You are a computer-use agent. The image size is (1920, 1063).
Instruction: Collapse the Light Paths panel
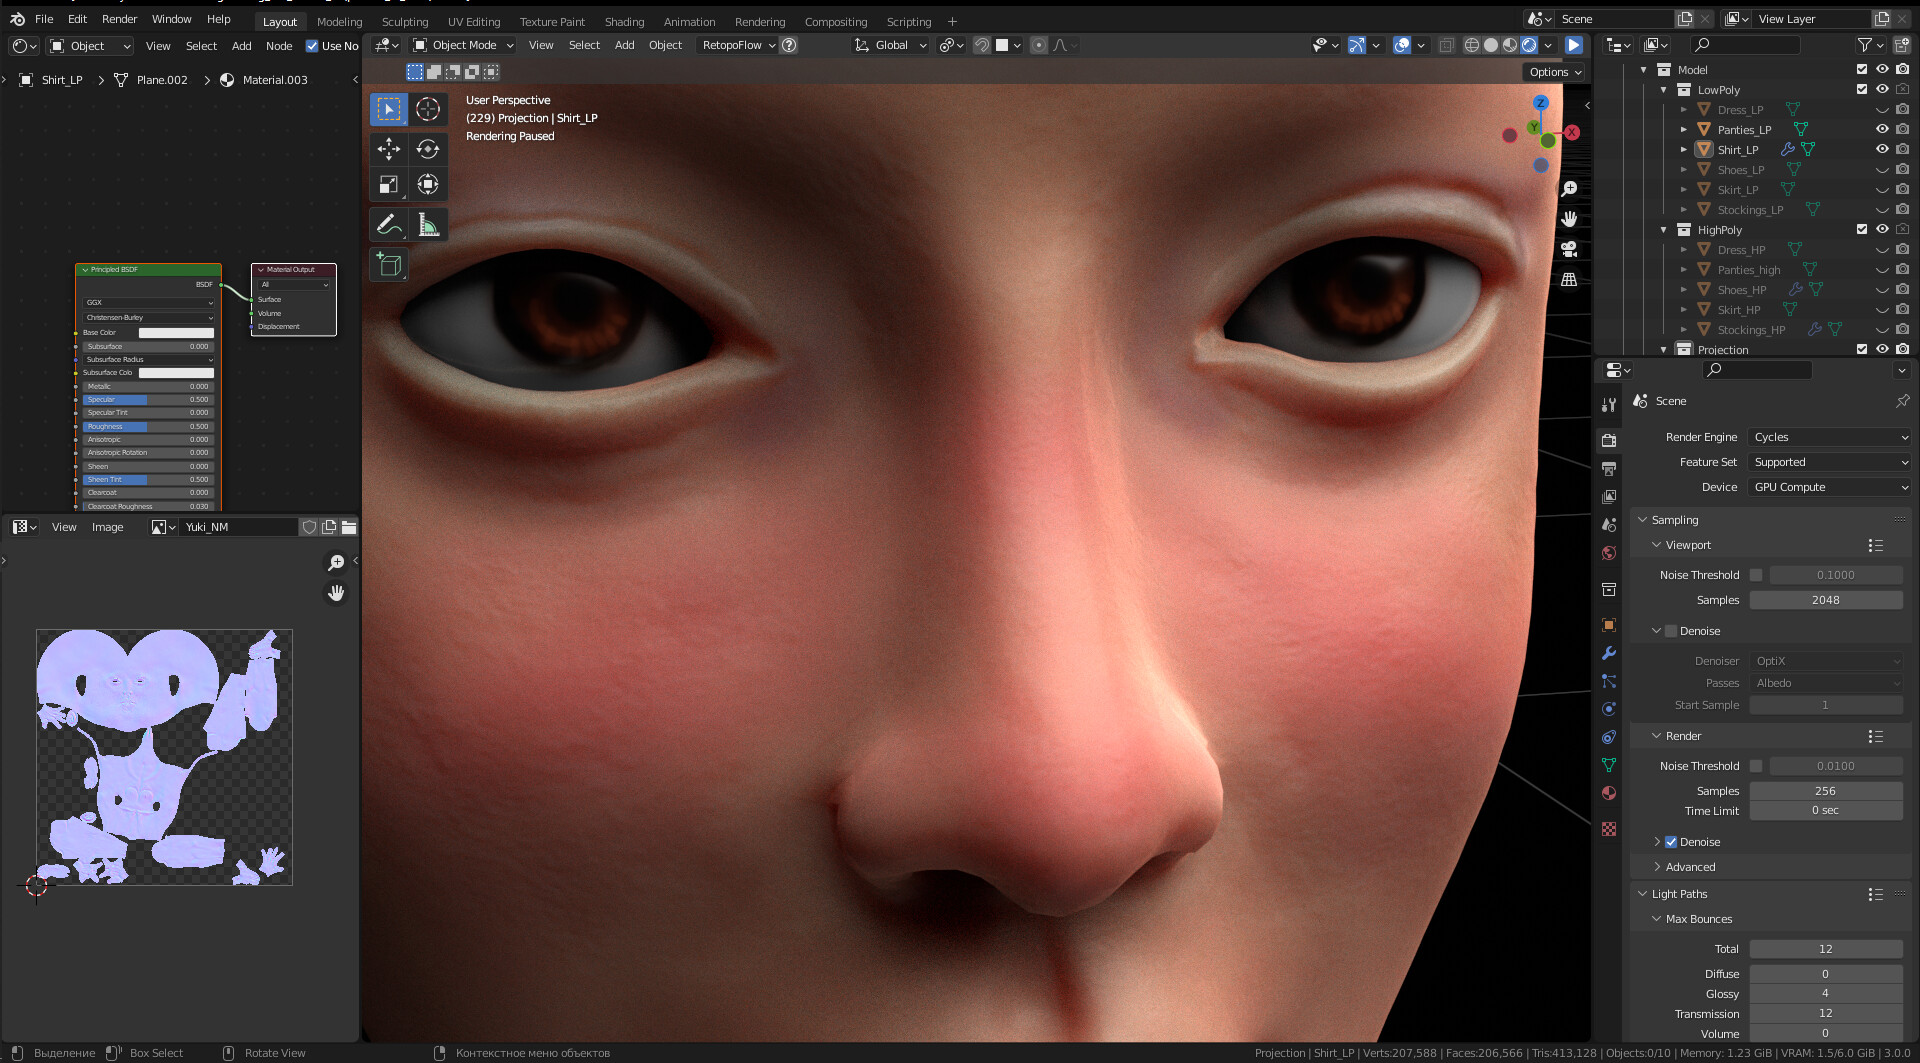pyautogui.click(x=1645, y=893)
